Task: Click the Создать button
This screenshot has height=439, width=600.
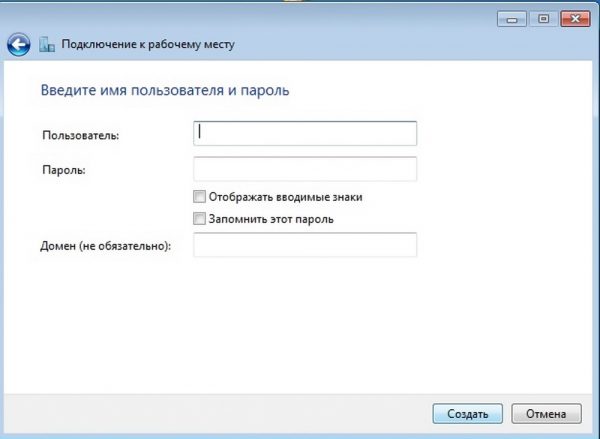Action: (468, 414)
